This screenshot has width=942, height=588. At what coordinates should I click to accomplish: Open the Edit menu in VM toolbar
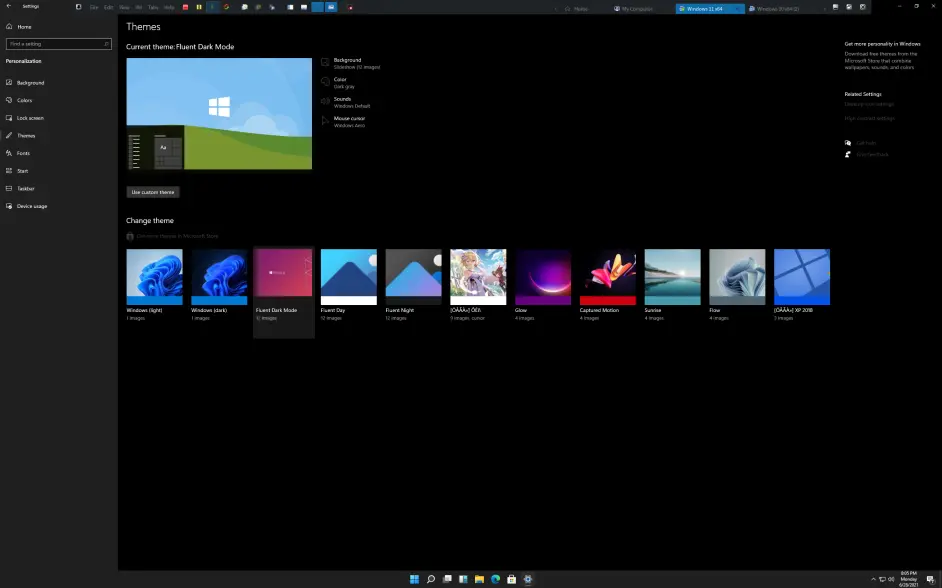coord(108,7)
